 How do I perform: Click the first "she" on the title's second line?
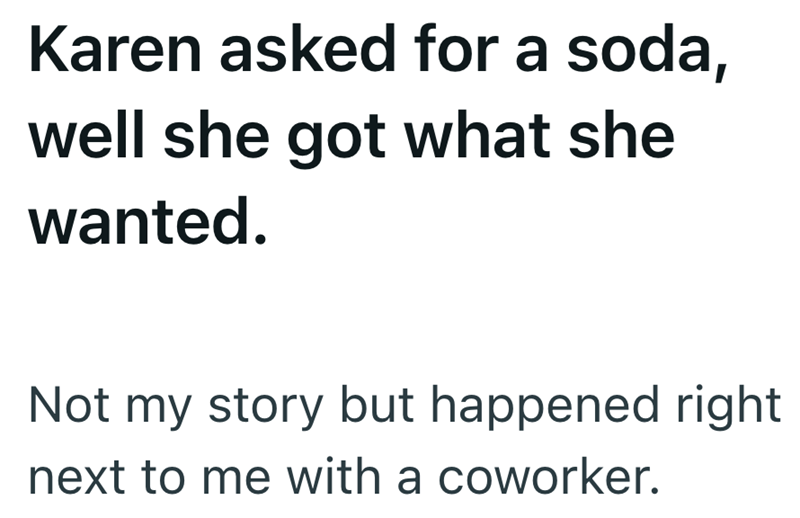tap(203, 138)
